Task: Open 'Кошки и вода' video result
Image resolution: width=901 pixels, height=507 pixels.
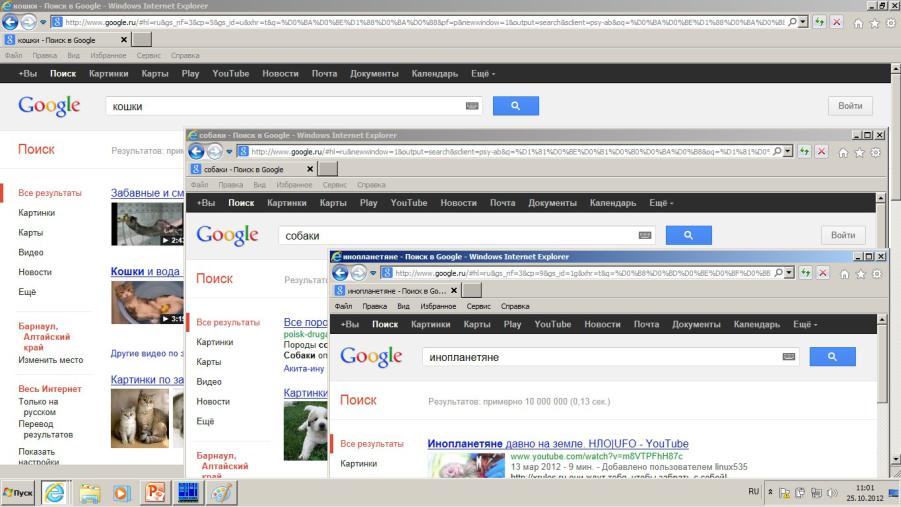Action: coord(145,271)
